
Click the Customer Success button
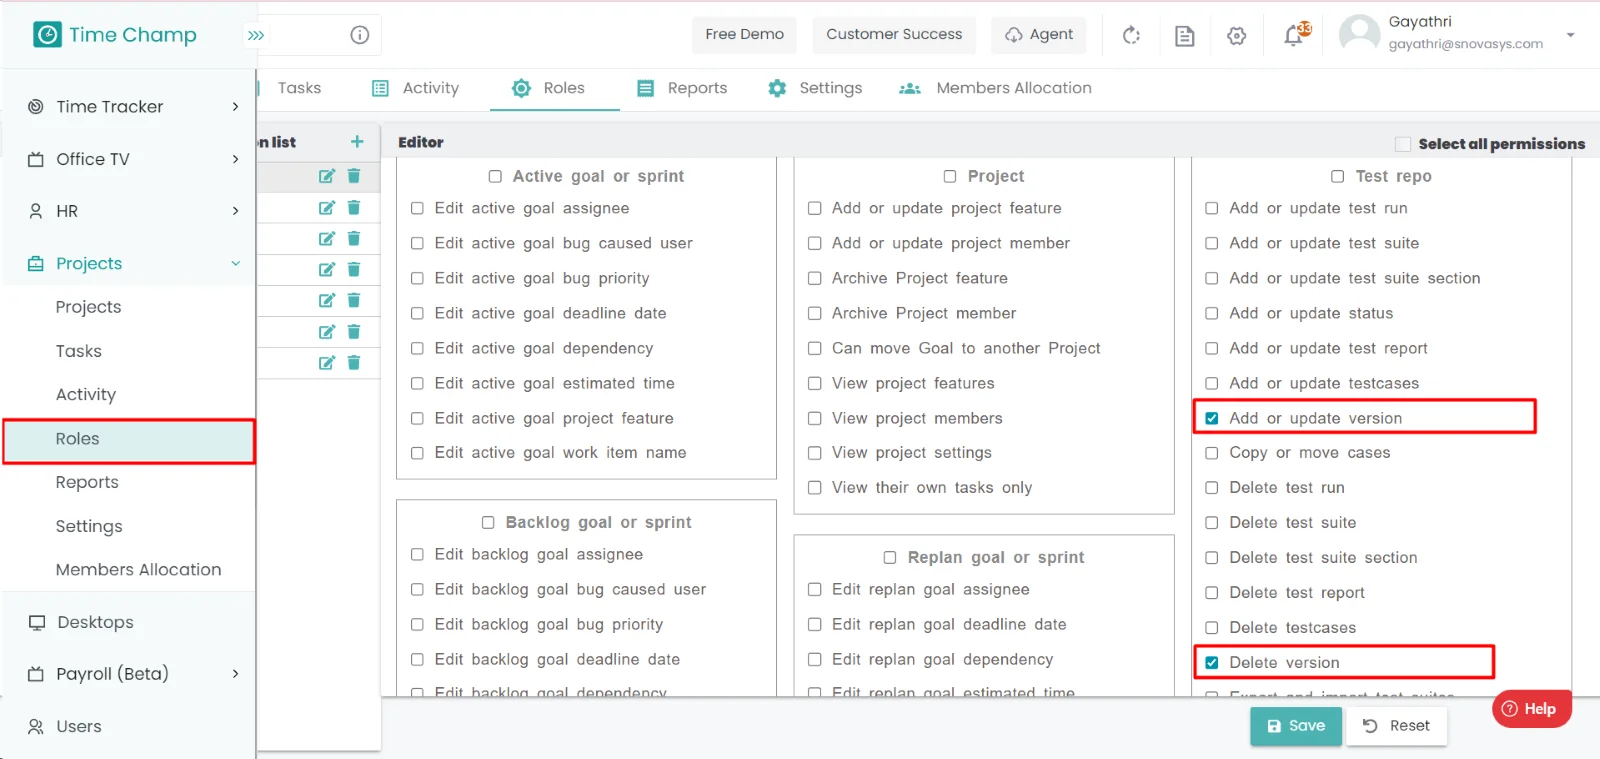894,34
